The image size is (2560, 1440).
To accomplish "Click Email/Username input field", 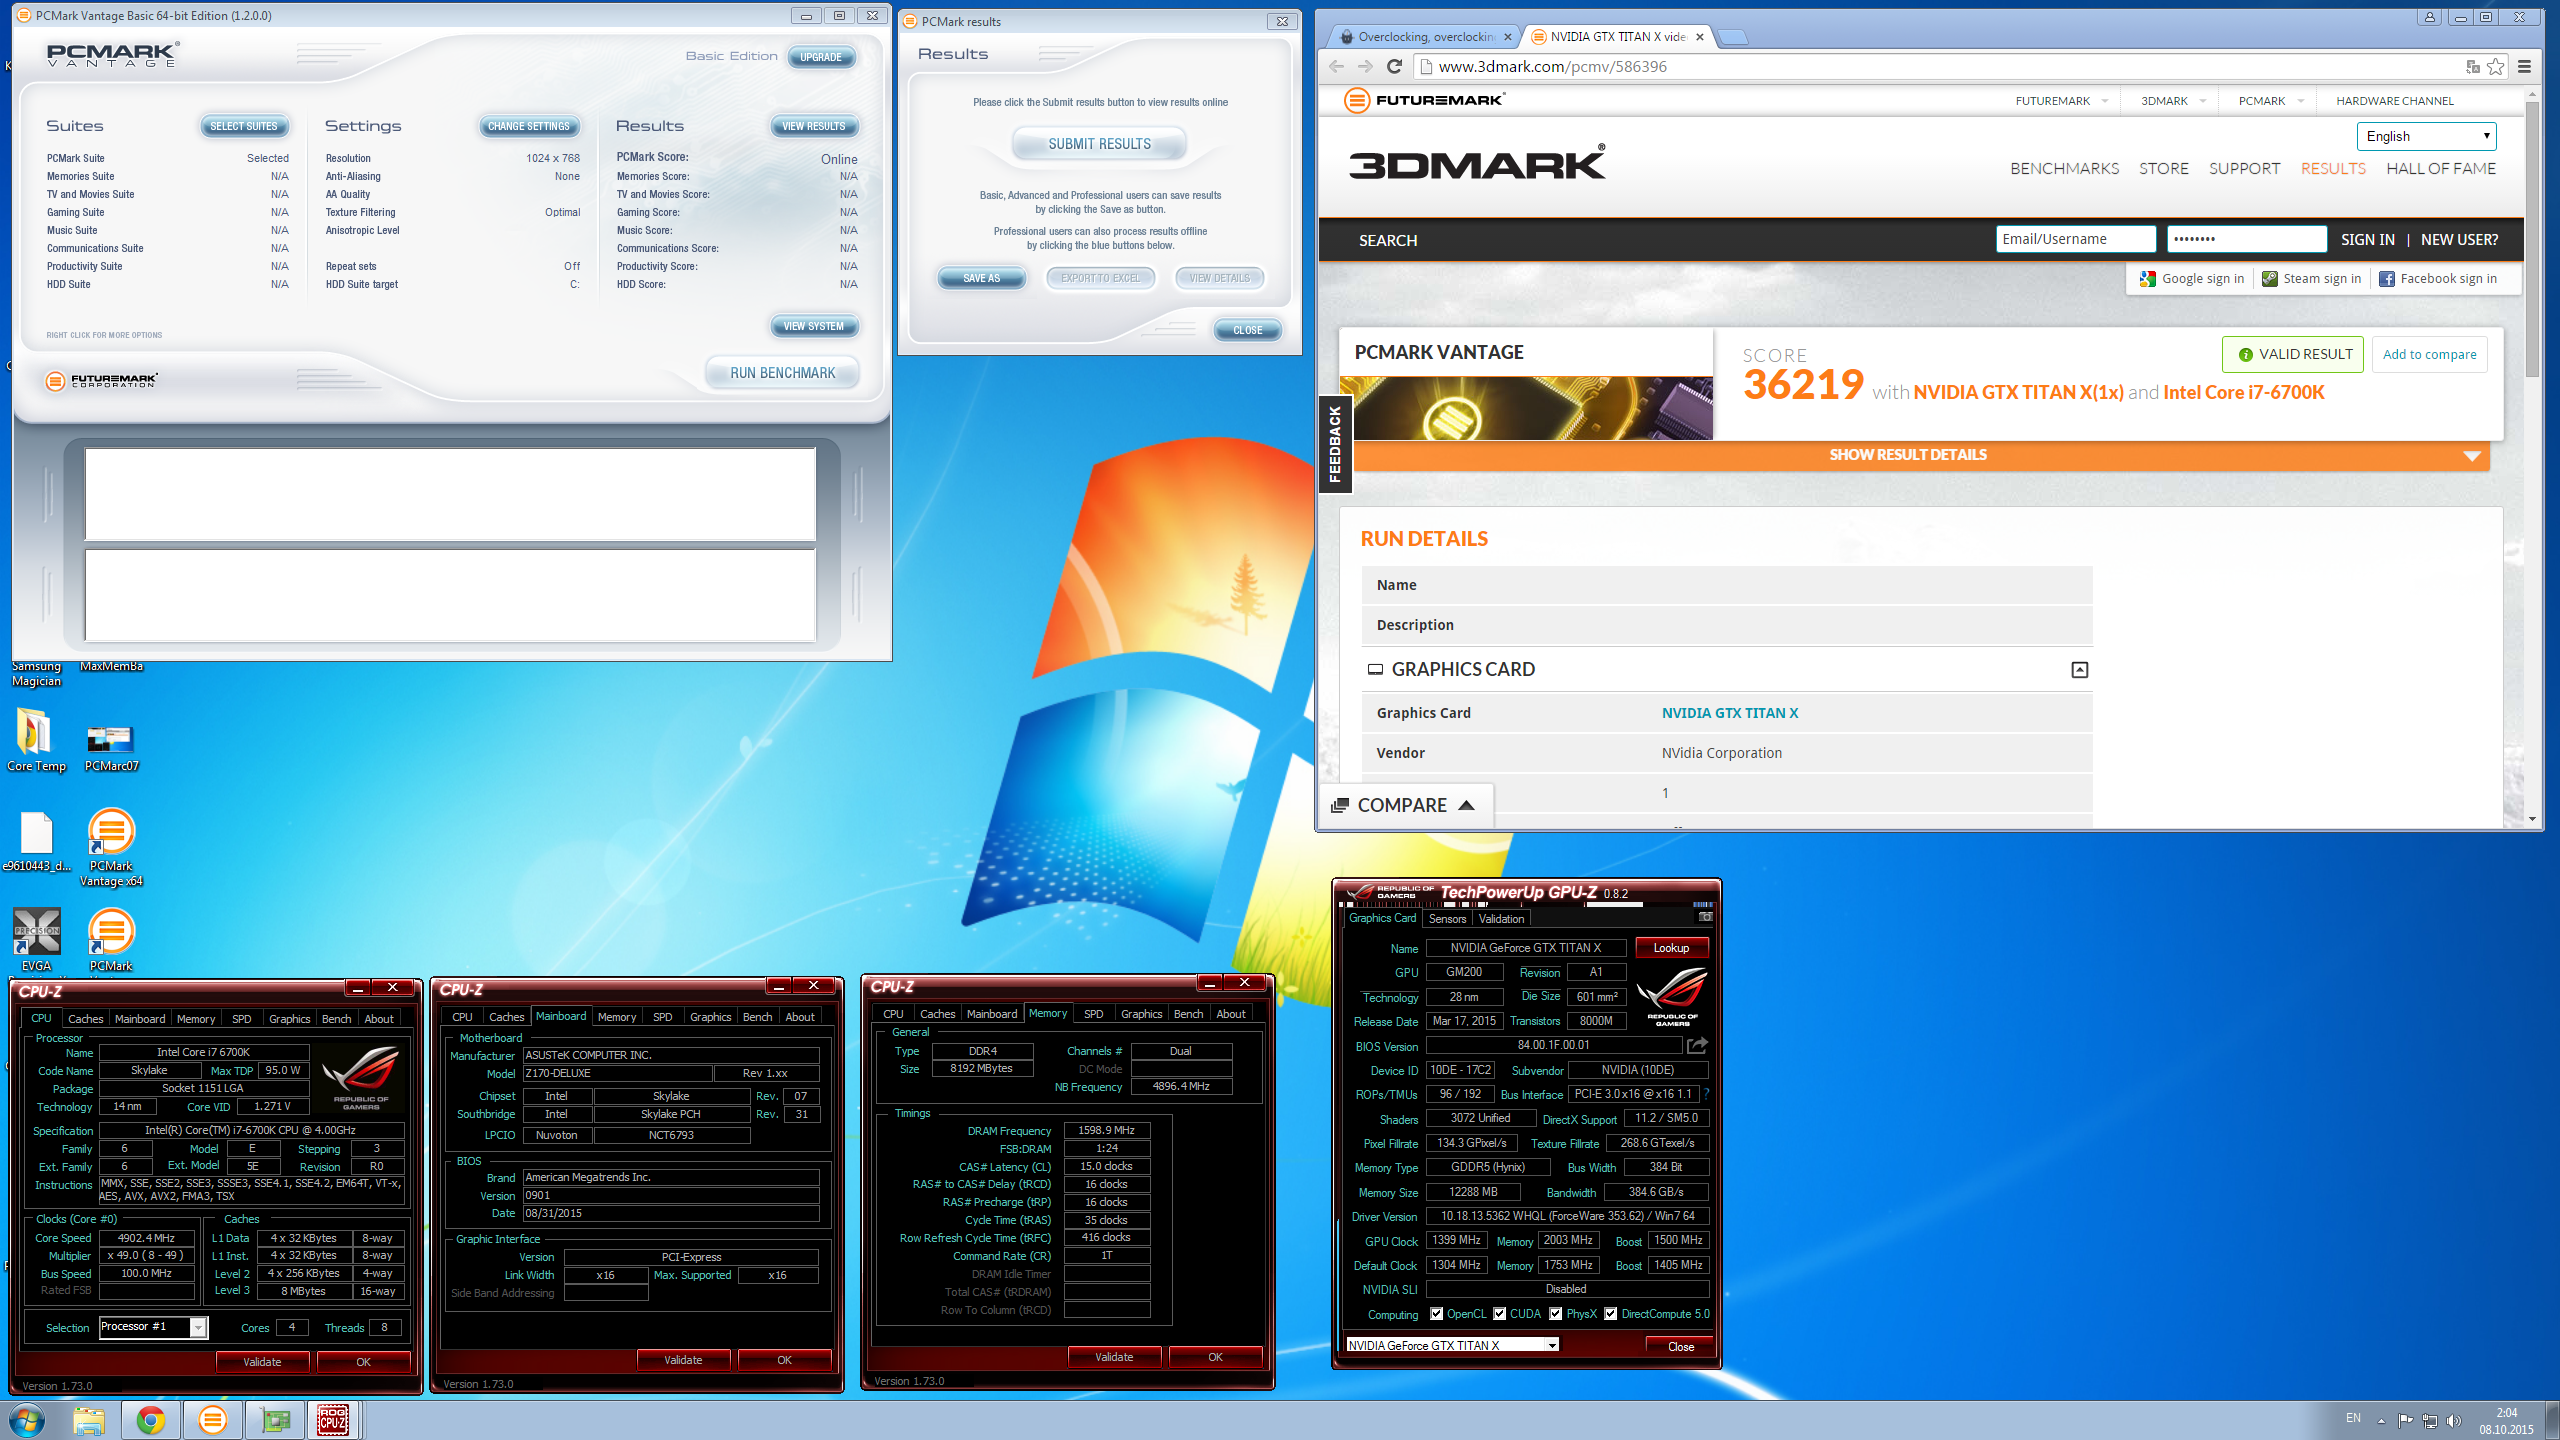I will (x=2075, y=239).
